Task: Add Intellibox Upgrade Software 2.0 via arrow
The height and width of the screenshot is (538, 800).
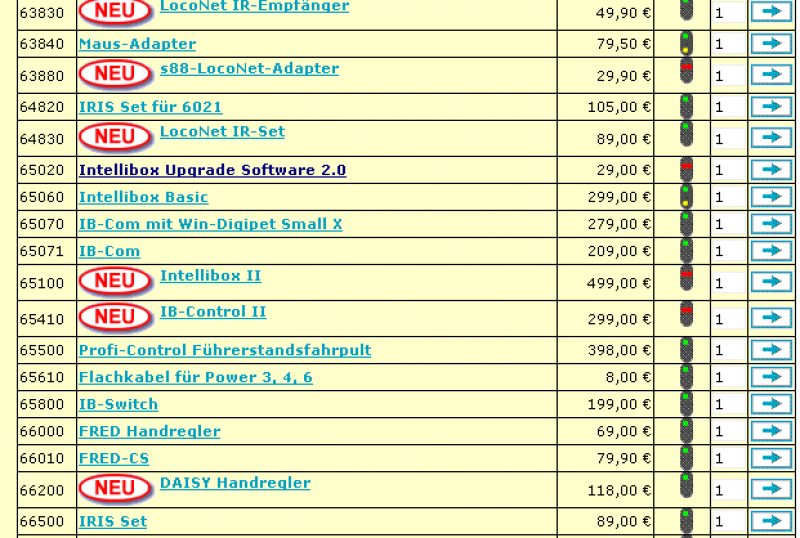Action: point(771,170)
